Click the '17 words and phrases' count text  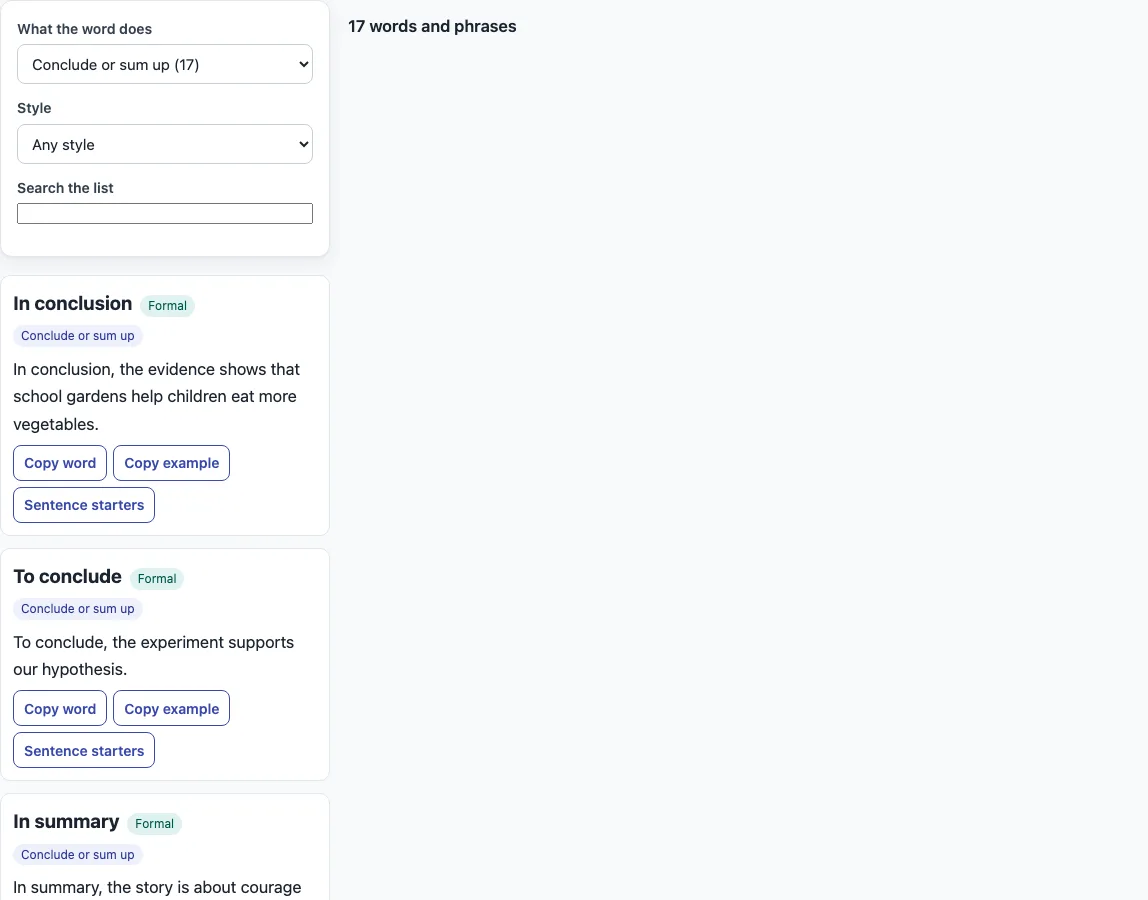432,26
